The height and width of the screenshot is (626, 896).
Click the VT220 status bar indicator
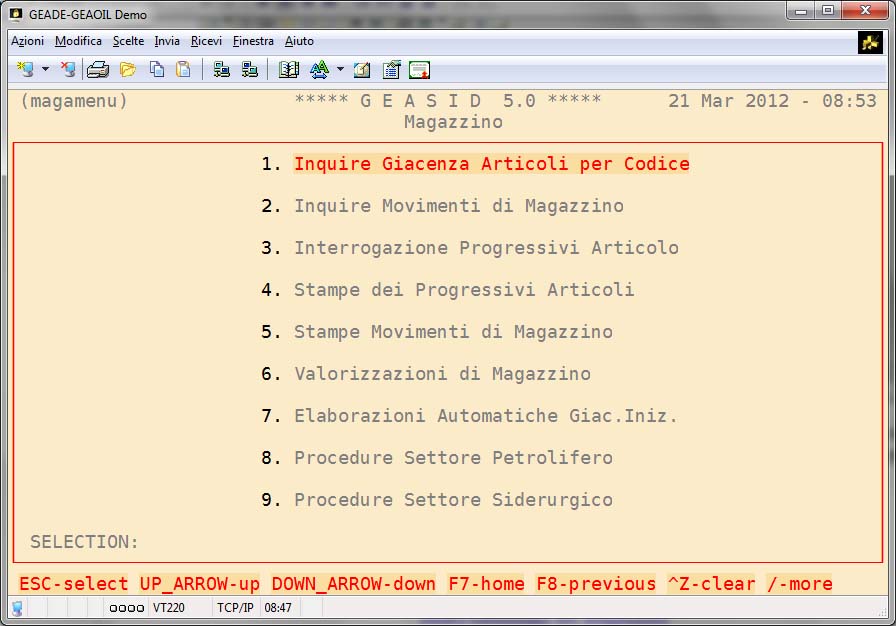tap(168, 608)
